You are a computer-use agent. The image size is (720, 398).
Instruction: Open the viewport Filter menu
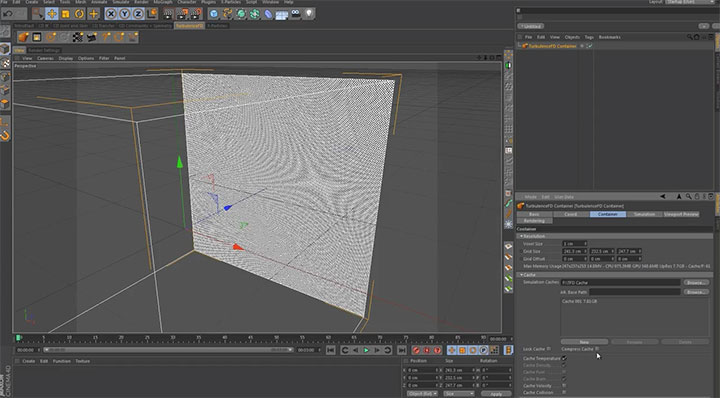click(104, 58)
